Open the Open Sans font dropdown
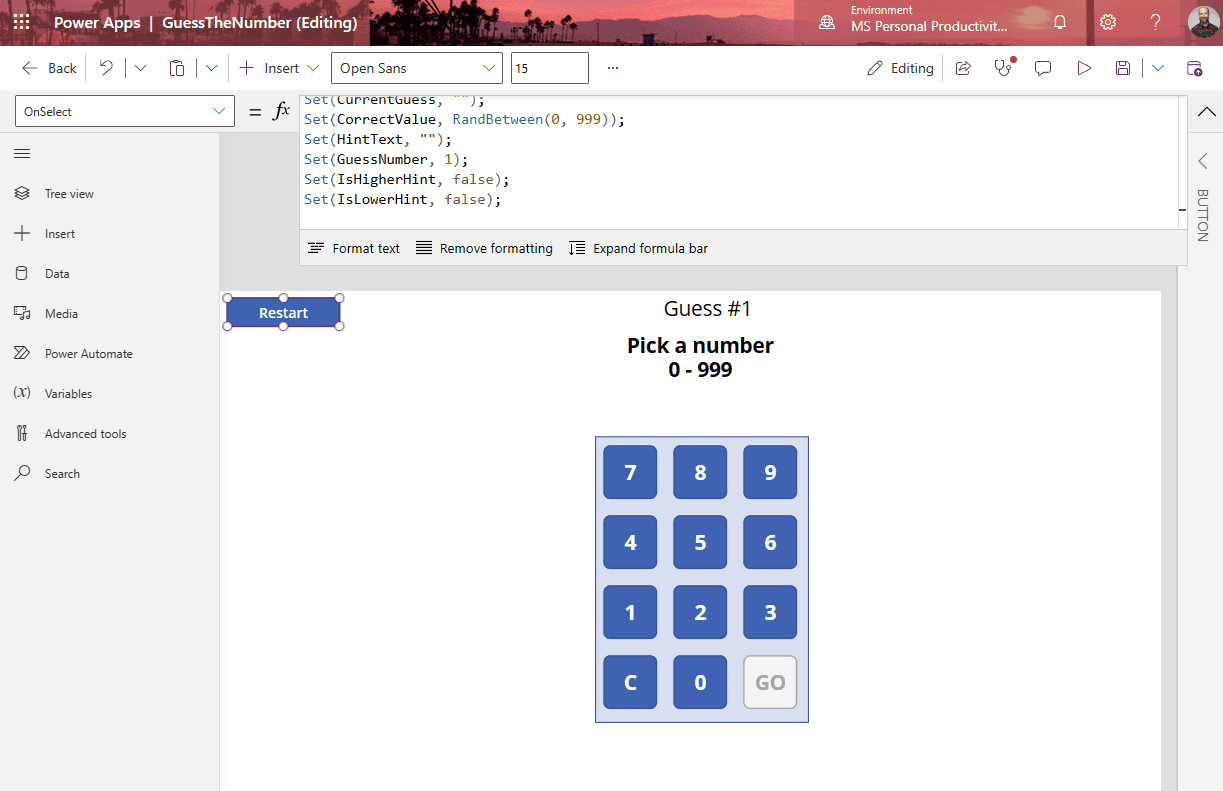Viewport: 1223px width, 791px height. coord(416,68)
